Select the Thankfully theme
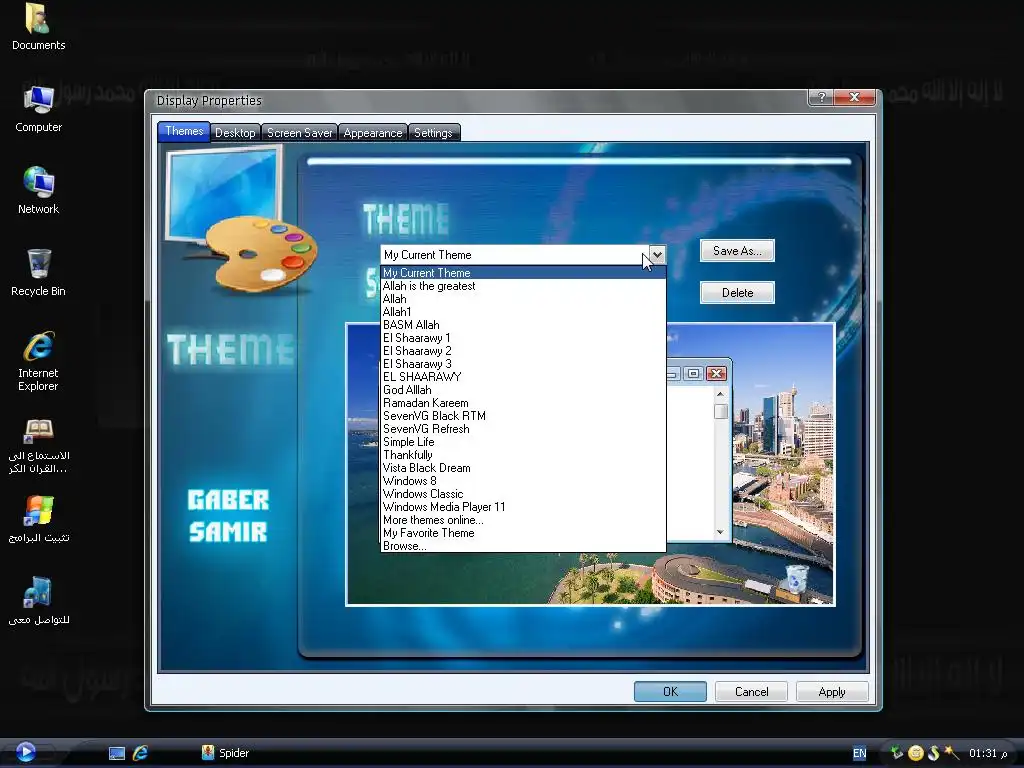The height and width of the screenshot is (768, 1024). (523, 455)
